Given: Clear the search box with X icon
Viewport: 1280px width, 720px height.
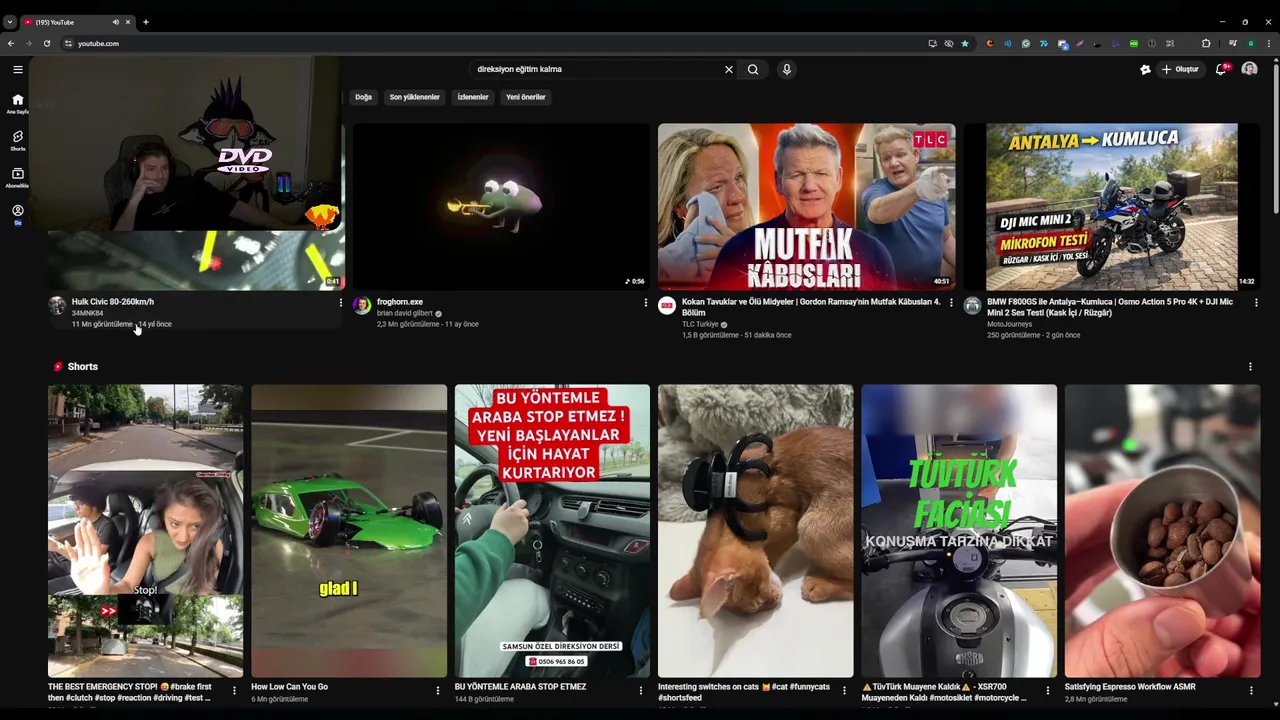Looking at the screenshot, I should [x=728, y=69].
